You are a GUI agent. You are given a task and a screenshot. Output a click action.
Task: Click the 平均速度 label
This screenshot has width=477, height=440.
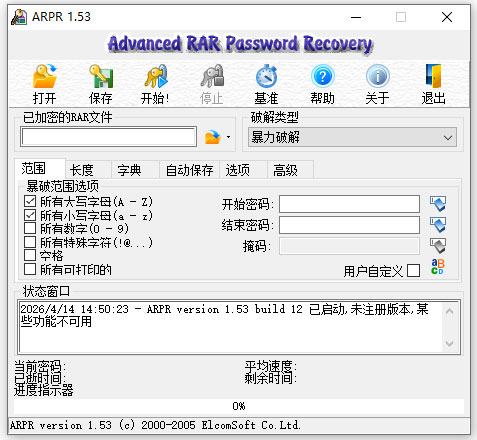pos(271,366)
